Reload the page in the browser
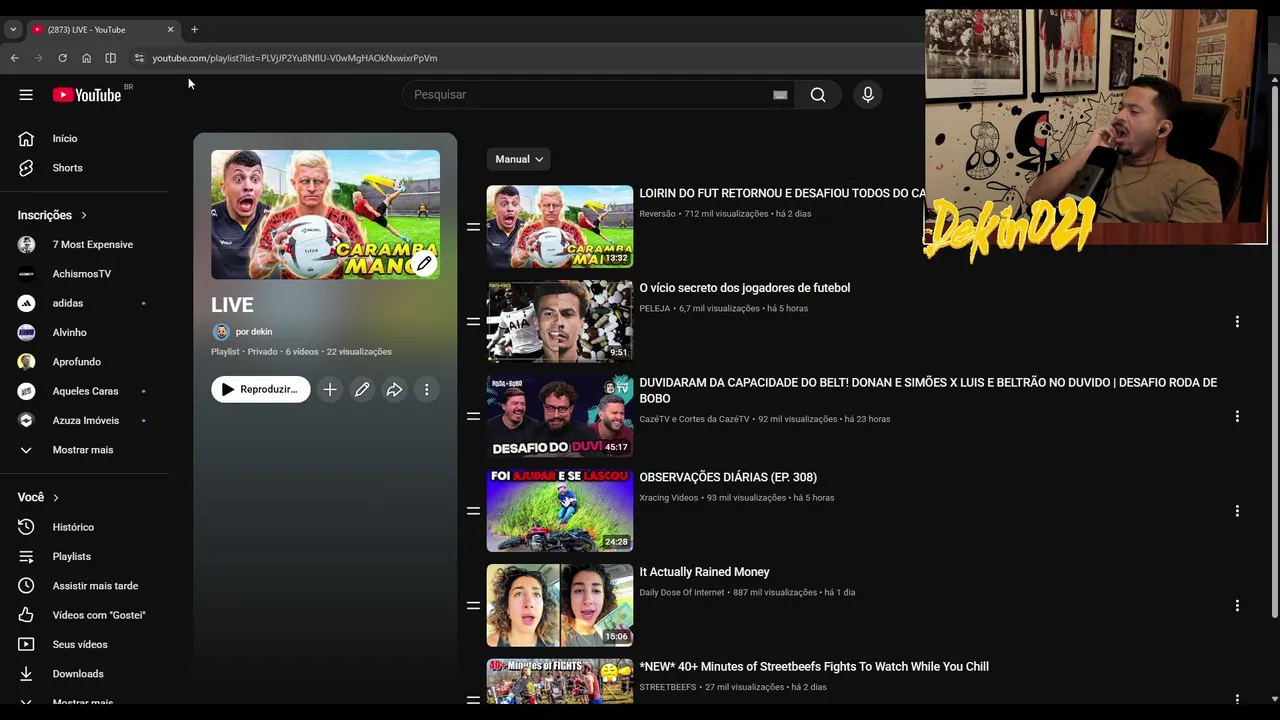The width and height of the screenshot is (1280, 720). click(x=62, y=58)
